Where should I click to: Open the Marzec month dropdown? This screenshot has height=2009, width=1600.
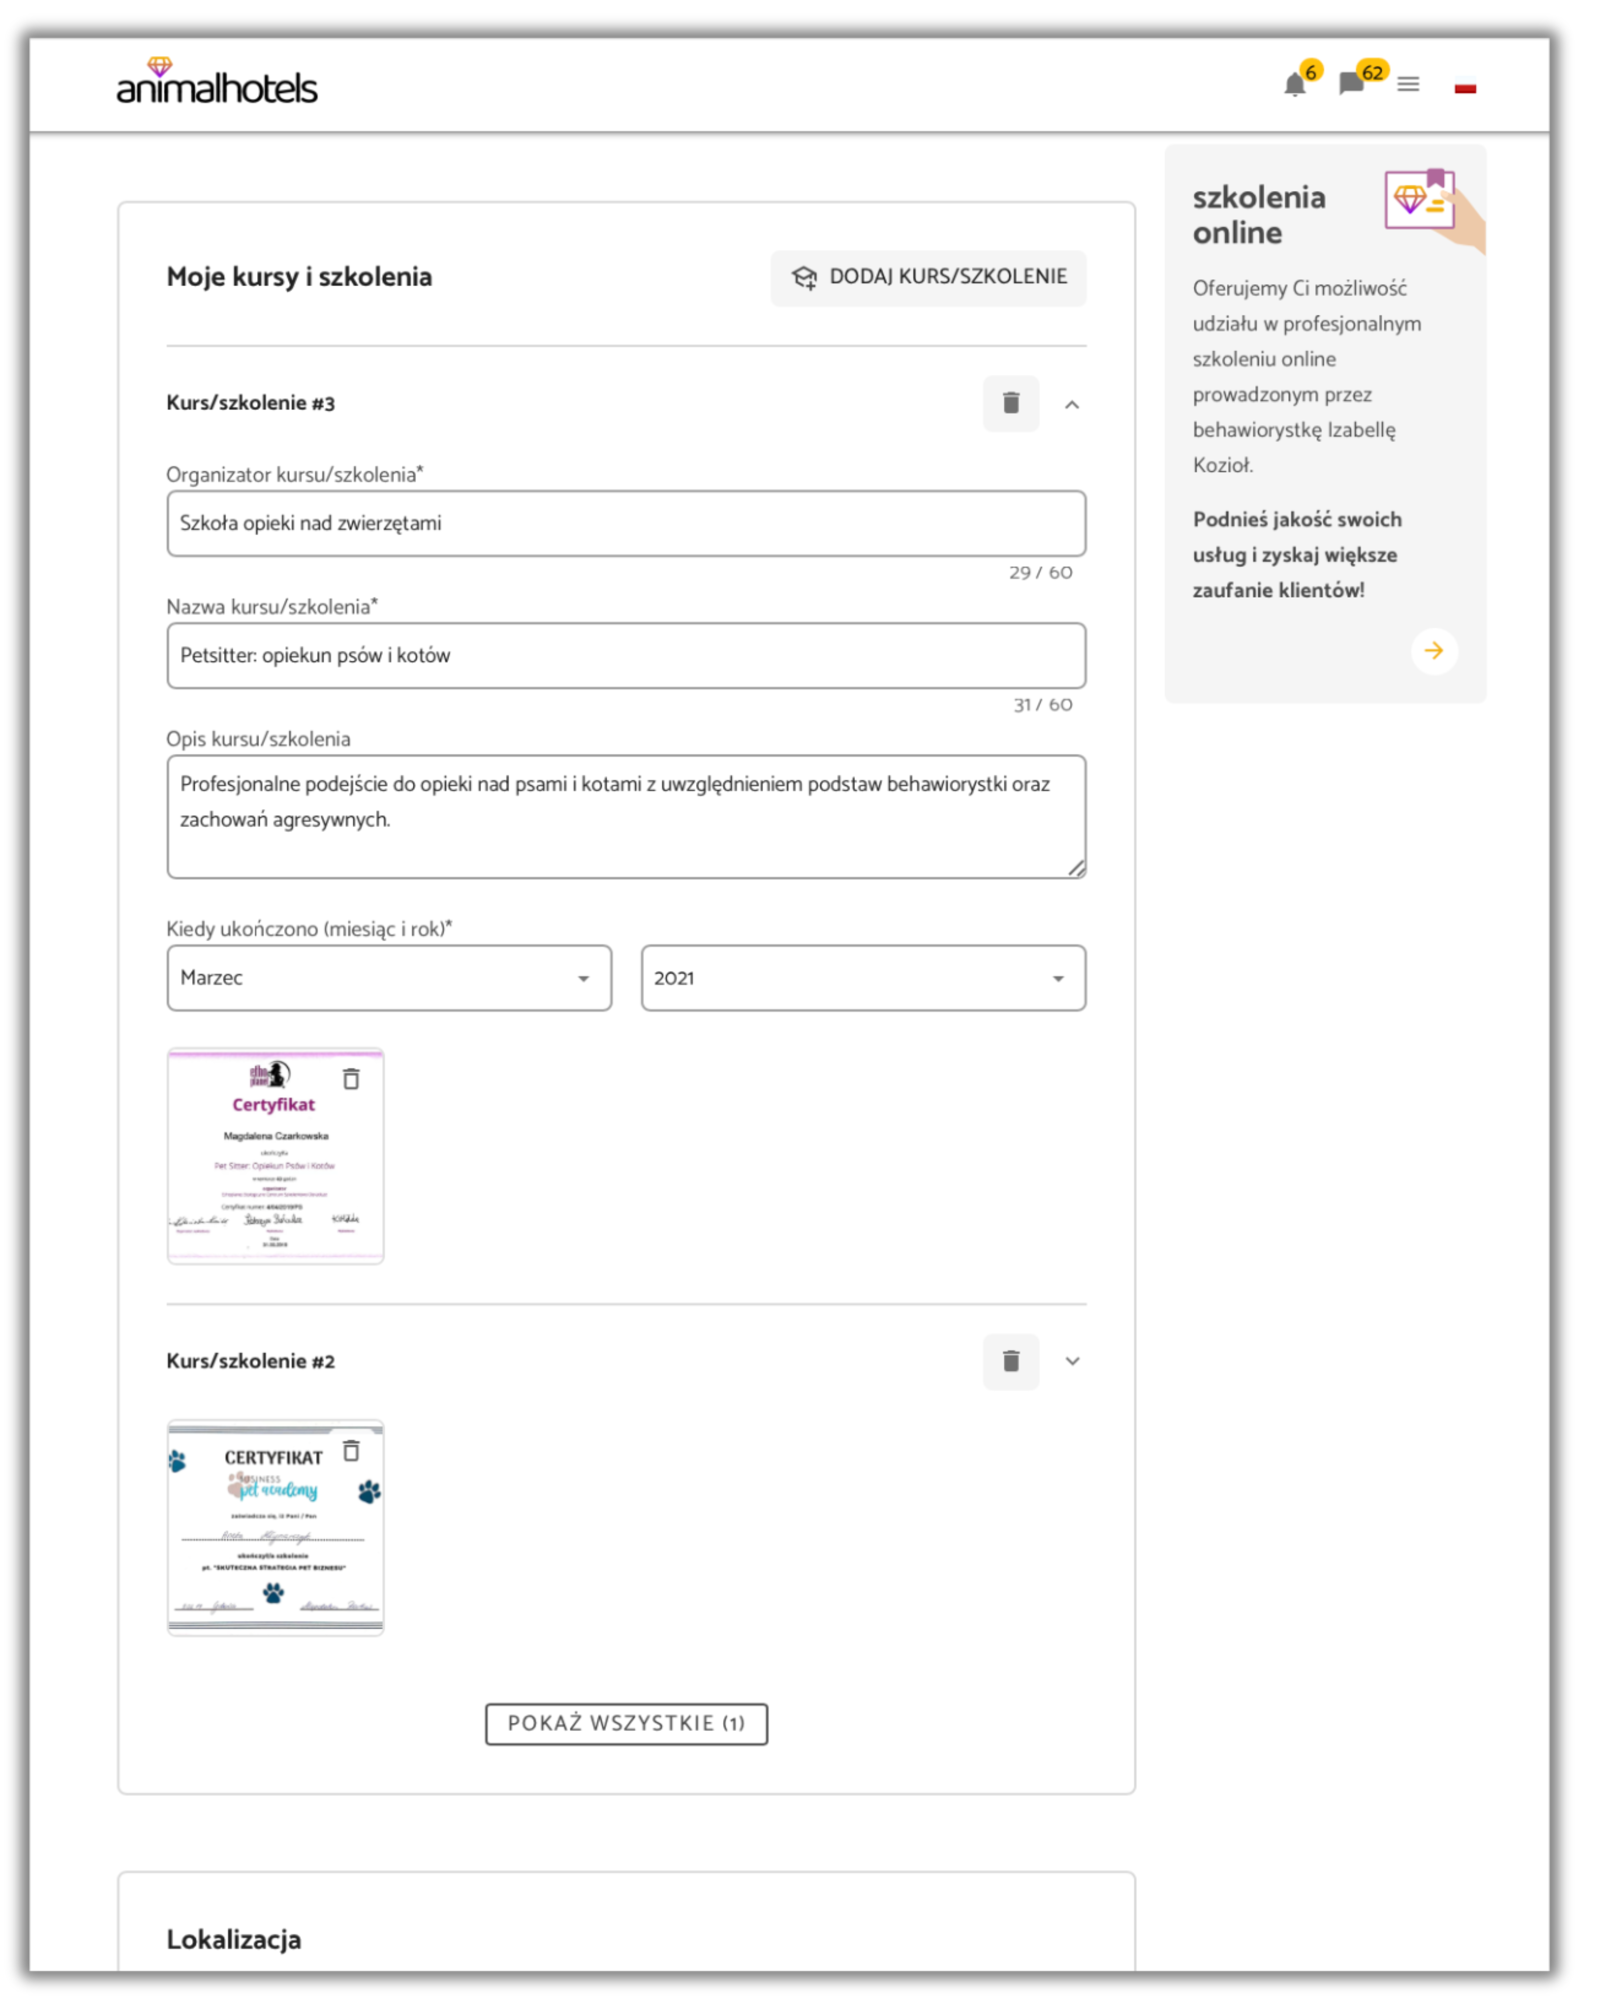[x=389, y=978]
